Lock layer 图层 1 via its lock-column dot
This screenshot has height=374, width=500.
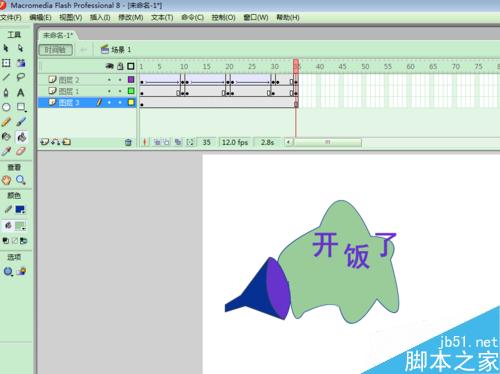coord(120,91)
